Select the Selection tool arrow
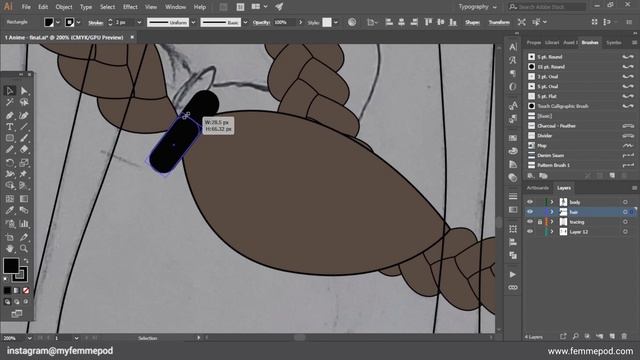This screenshot has height=360, width=640. pyautogui.click(x=10, y=91)
